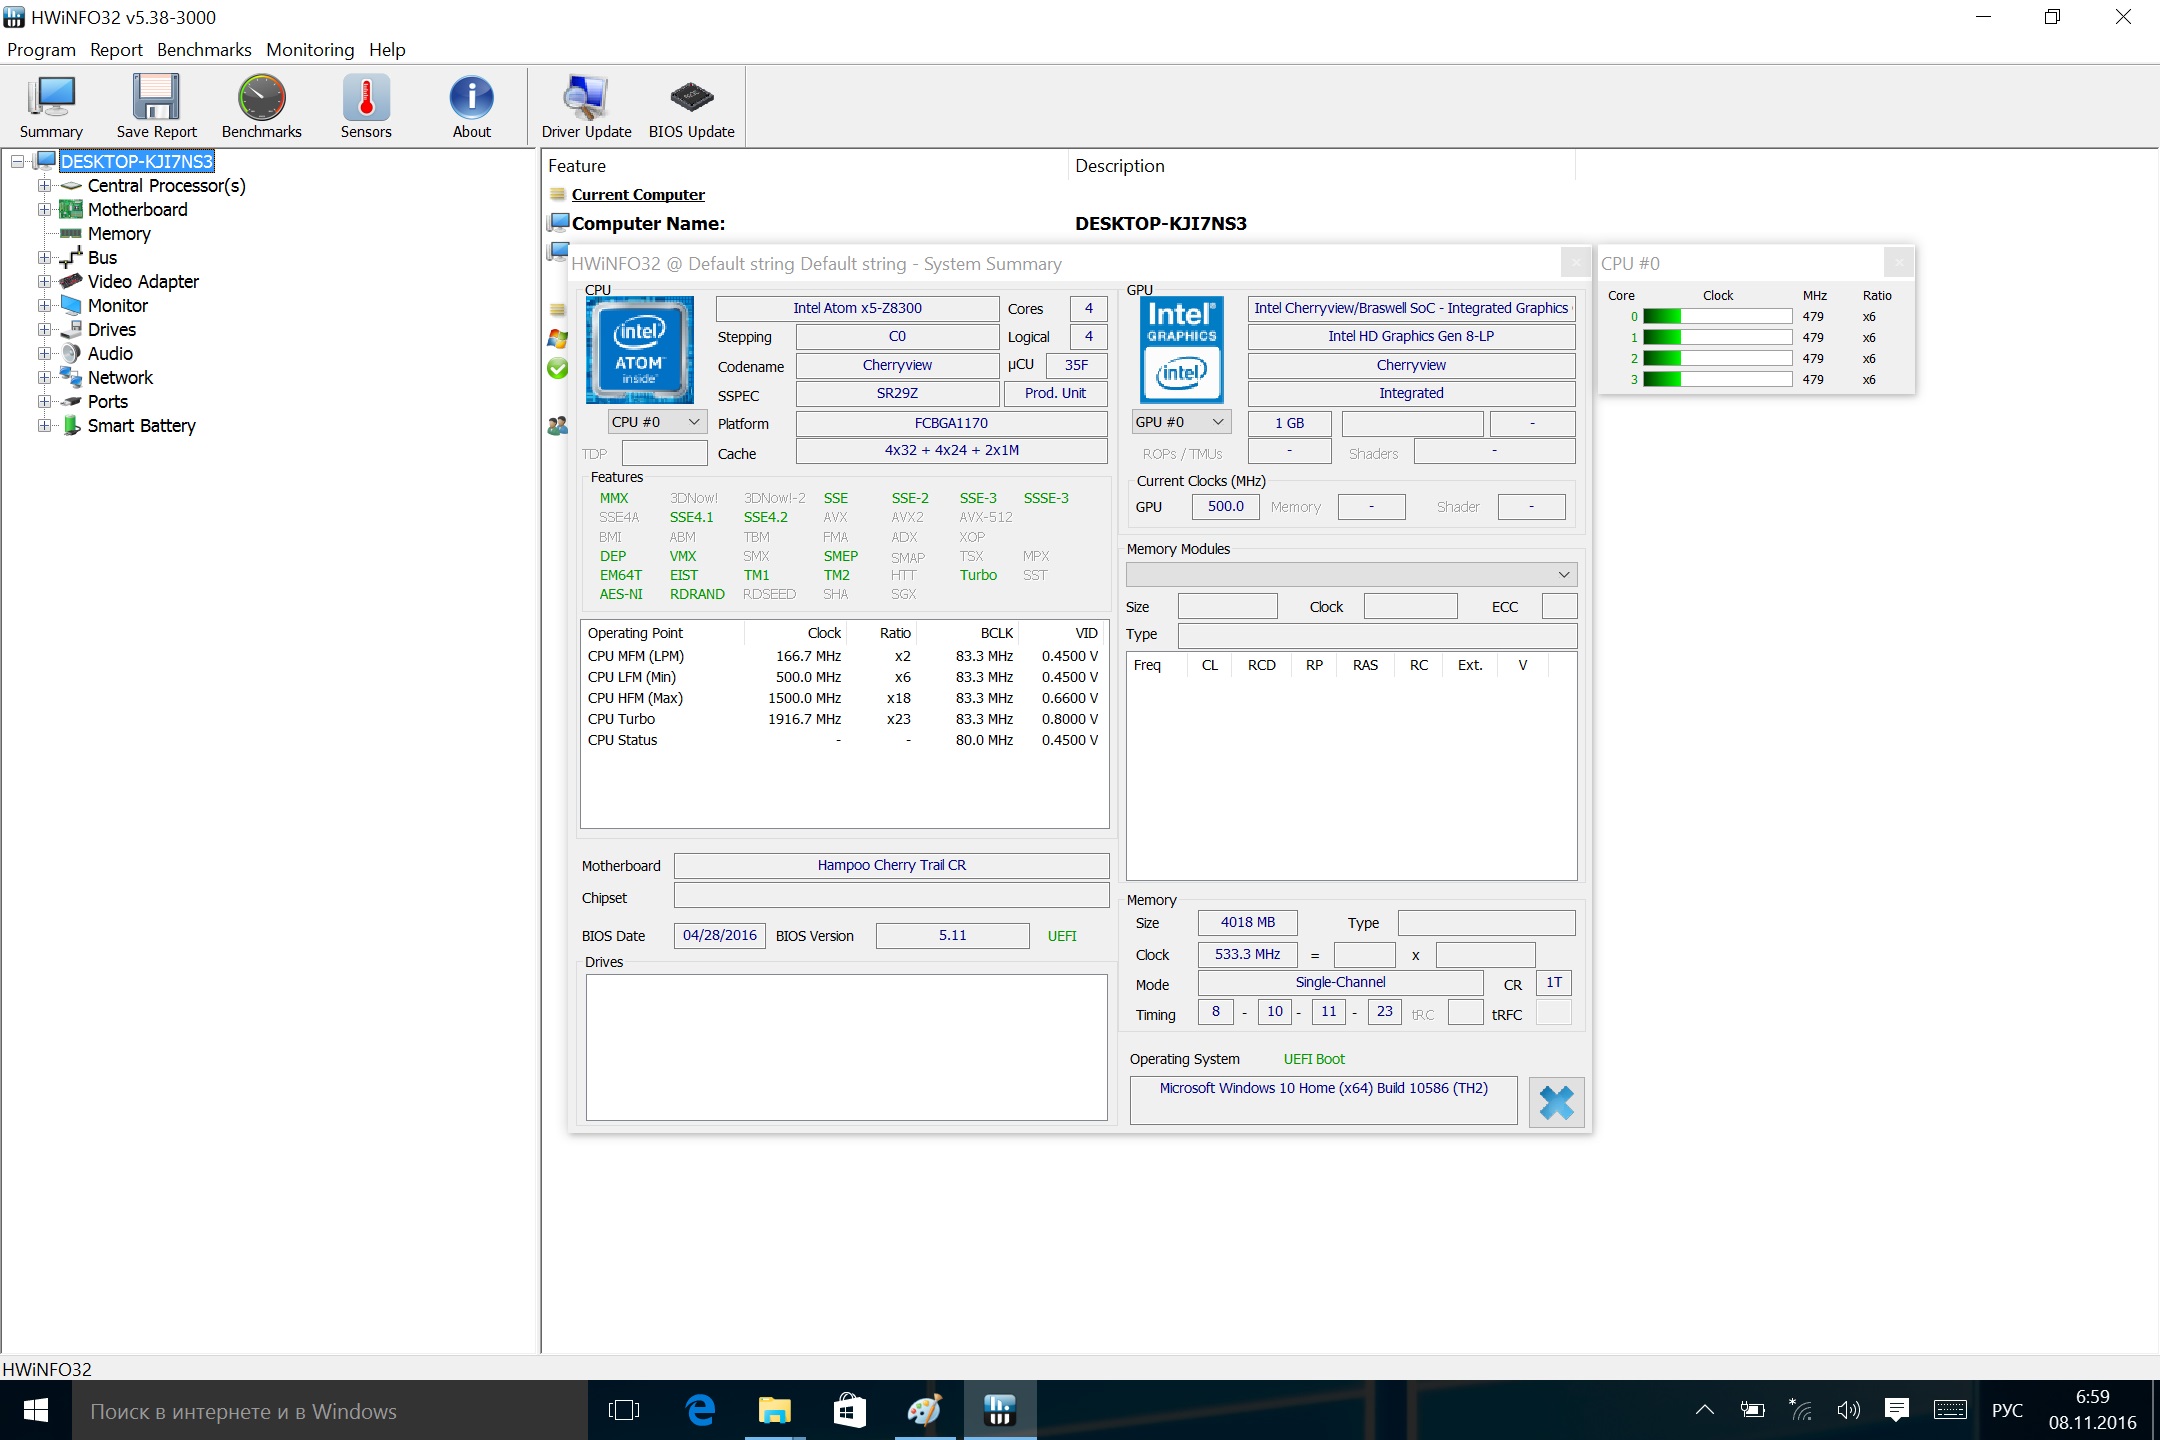Click the Windows Start button
This screenshot has width=2160, height=1440.
pyautogui.click(x=36, y=1410)
